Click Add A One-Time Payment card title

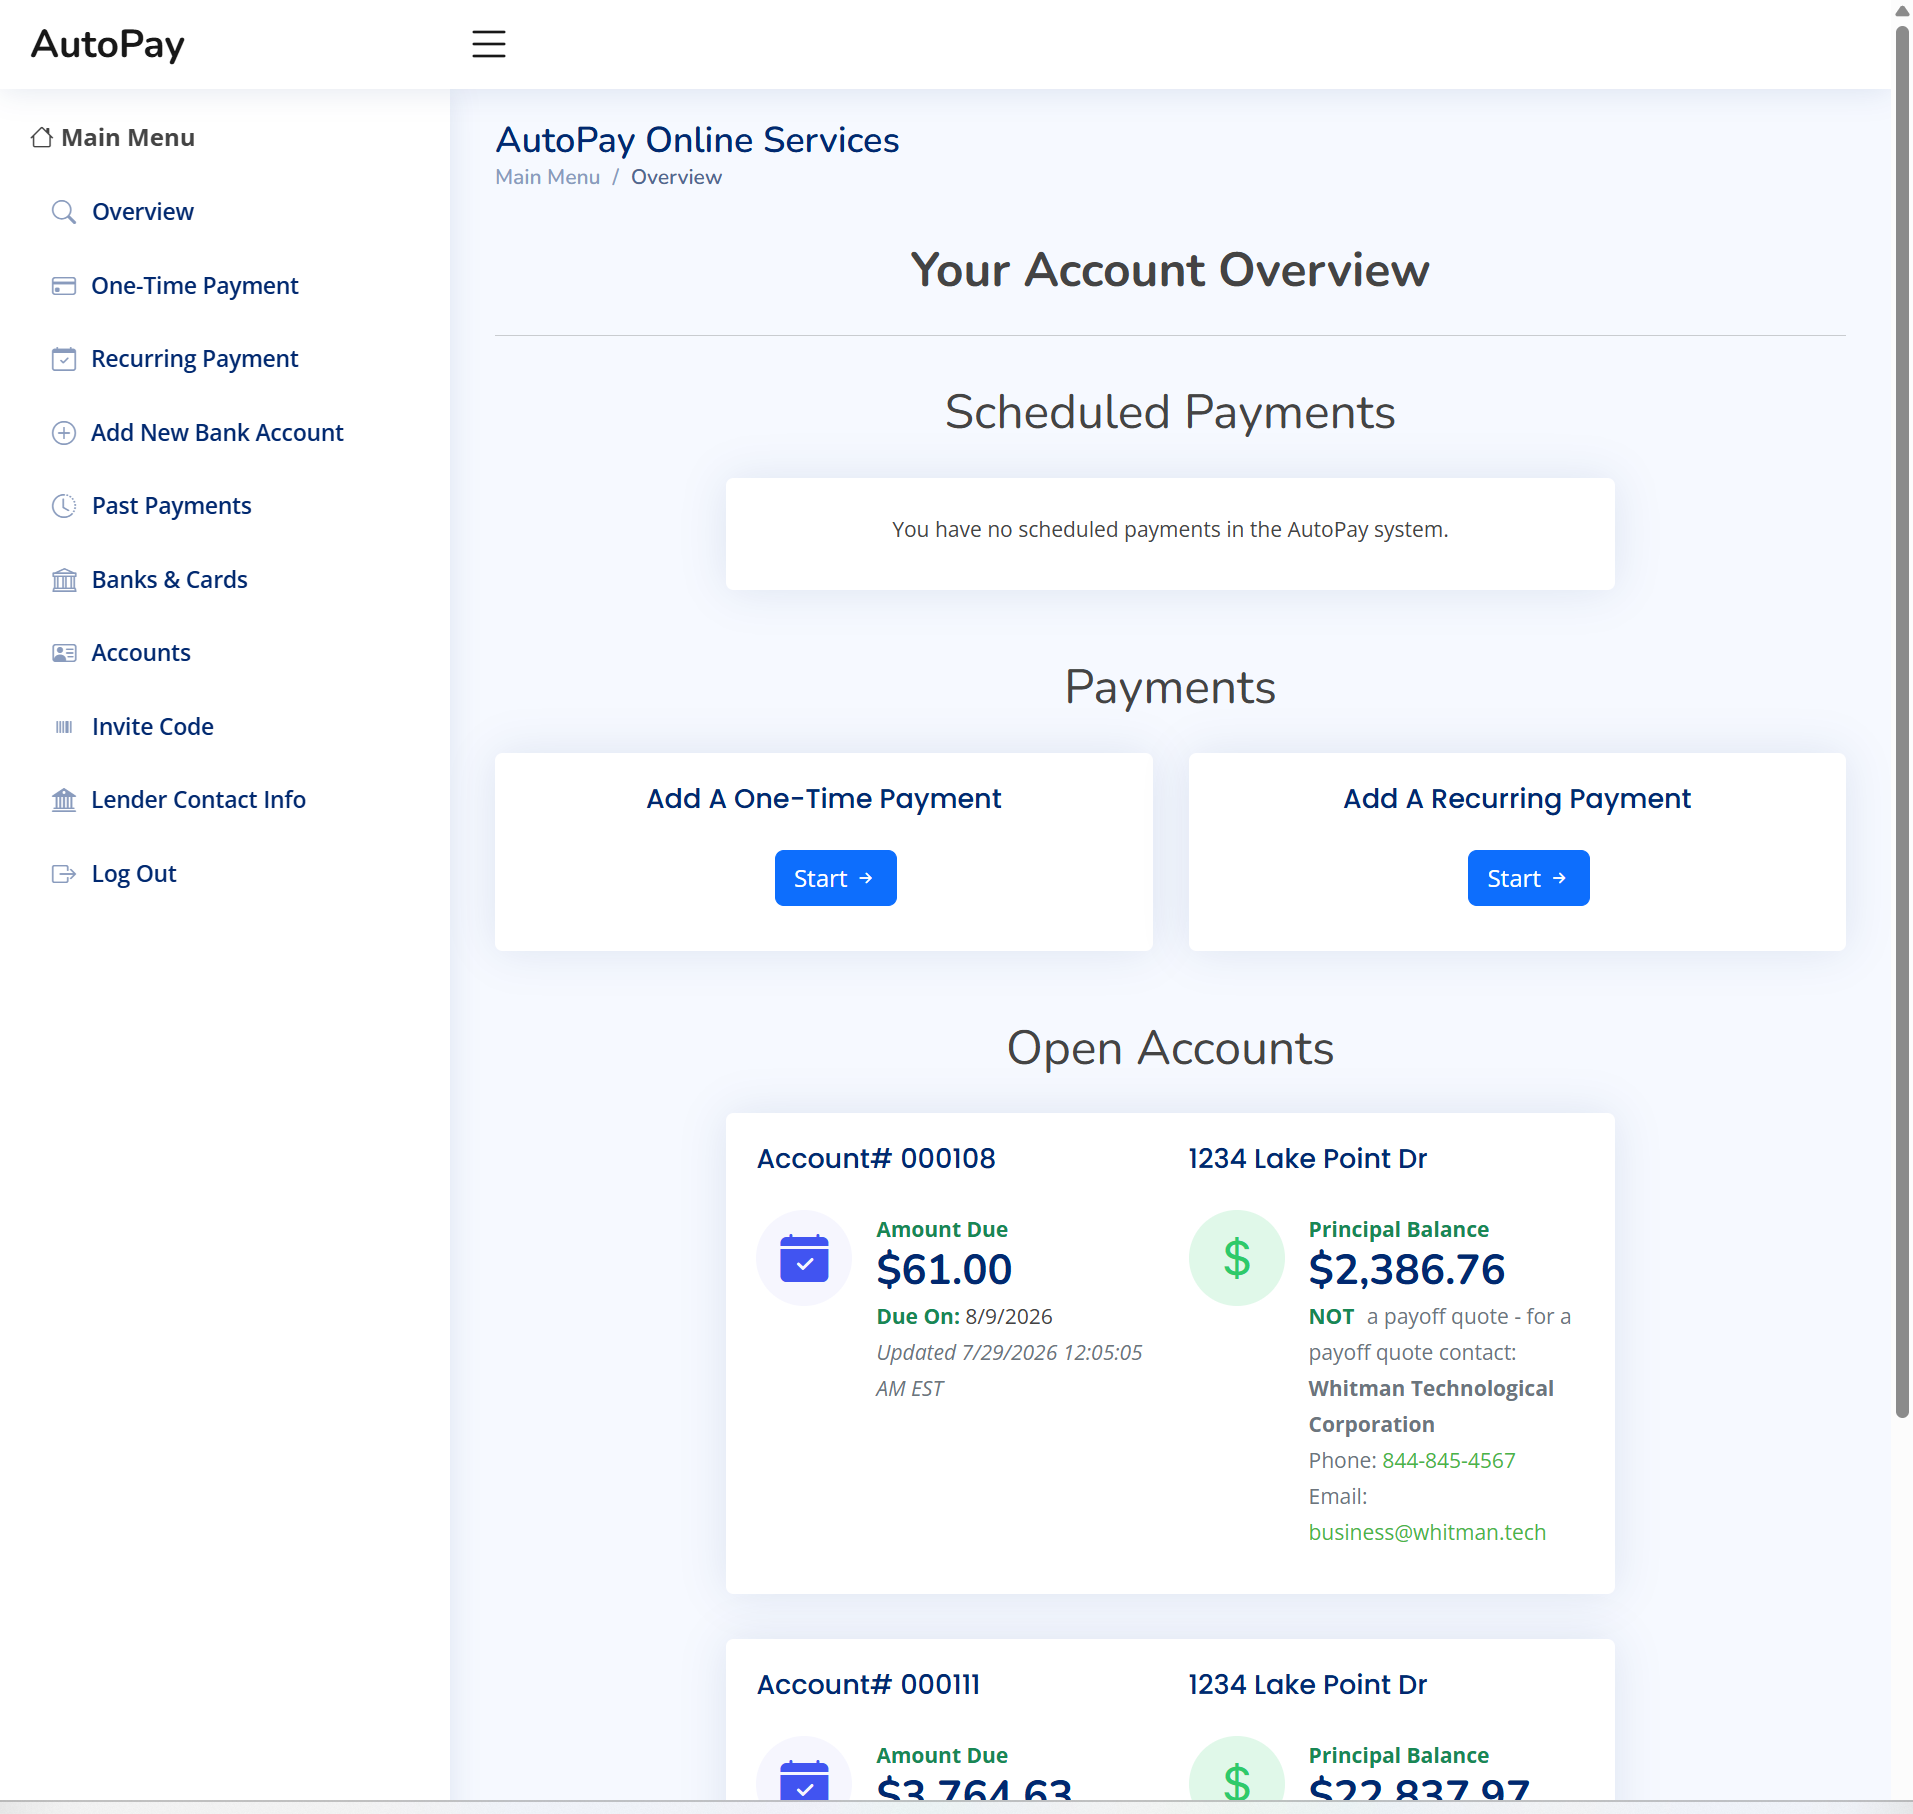824,798
